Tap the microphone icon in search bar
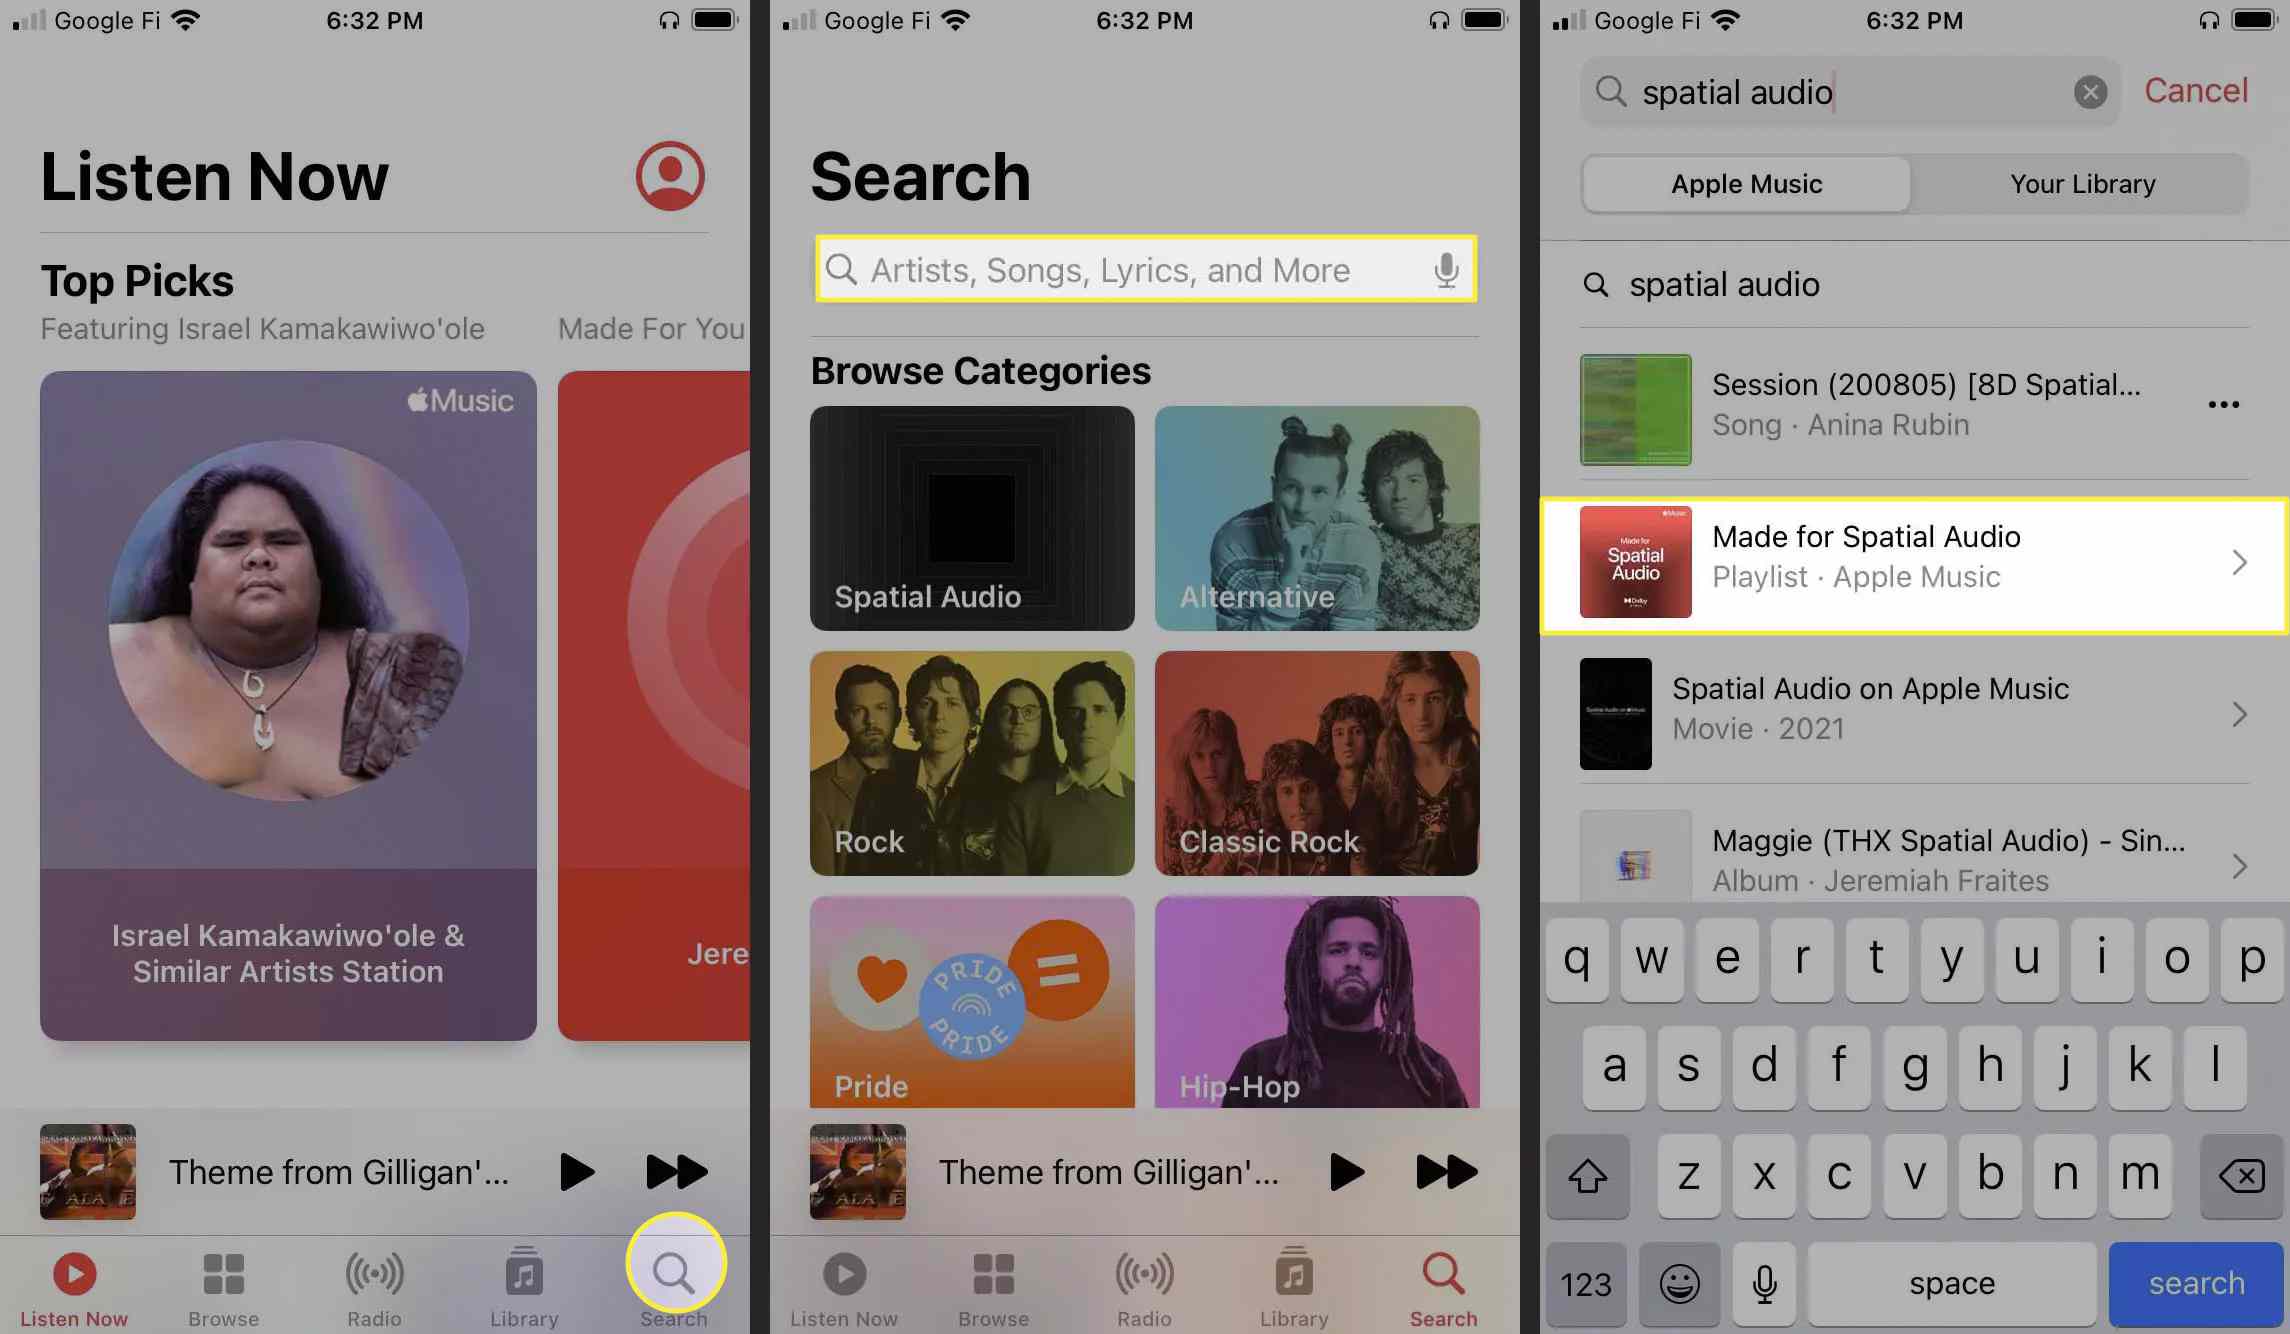The image size is (2290, 1334). pos(1445,270)
